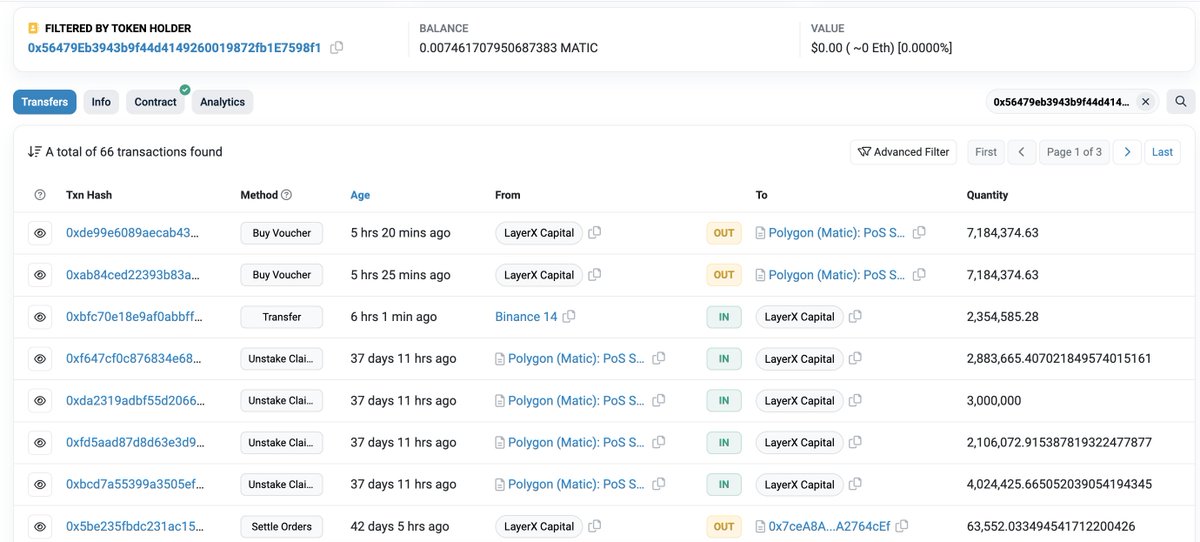Screen dimensions: 1200x542
Task: Copy Polygon PoS From address in 0xda231 row
Action: (659, 401)
